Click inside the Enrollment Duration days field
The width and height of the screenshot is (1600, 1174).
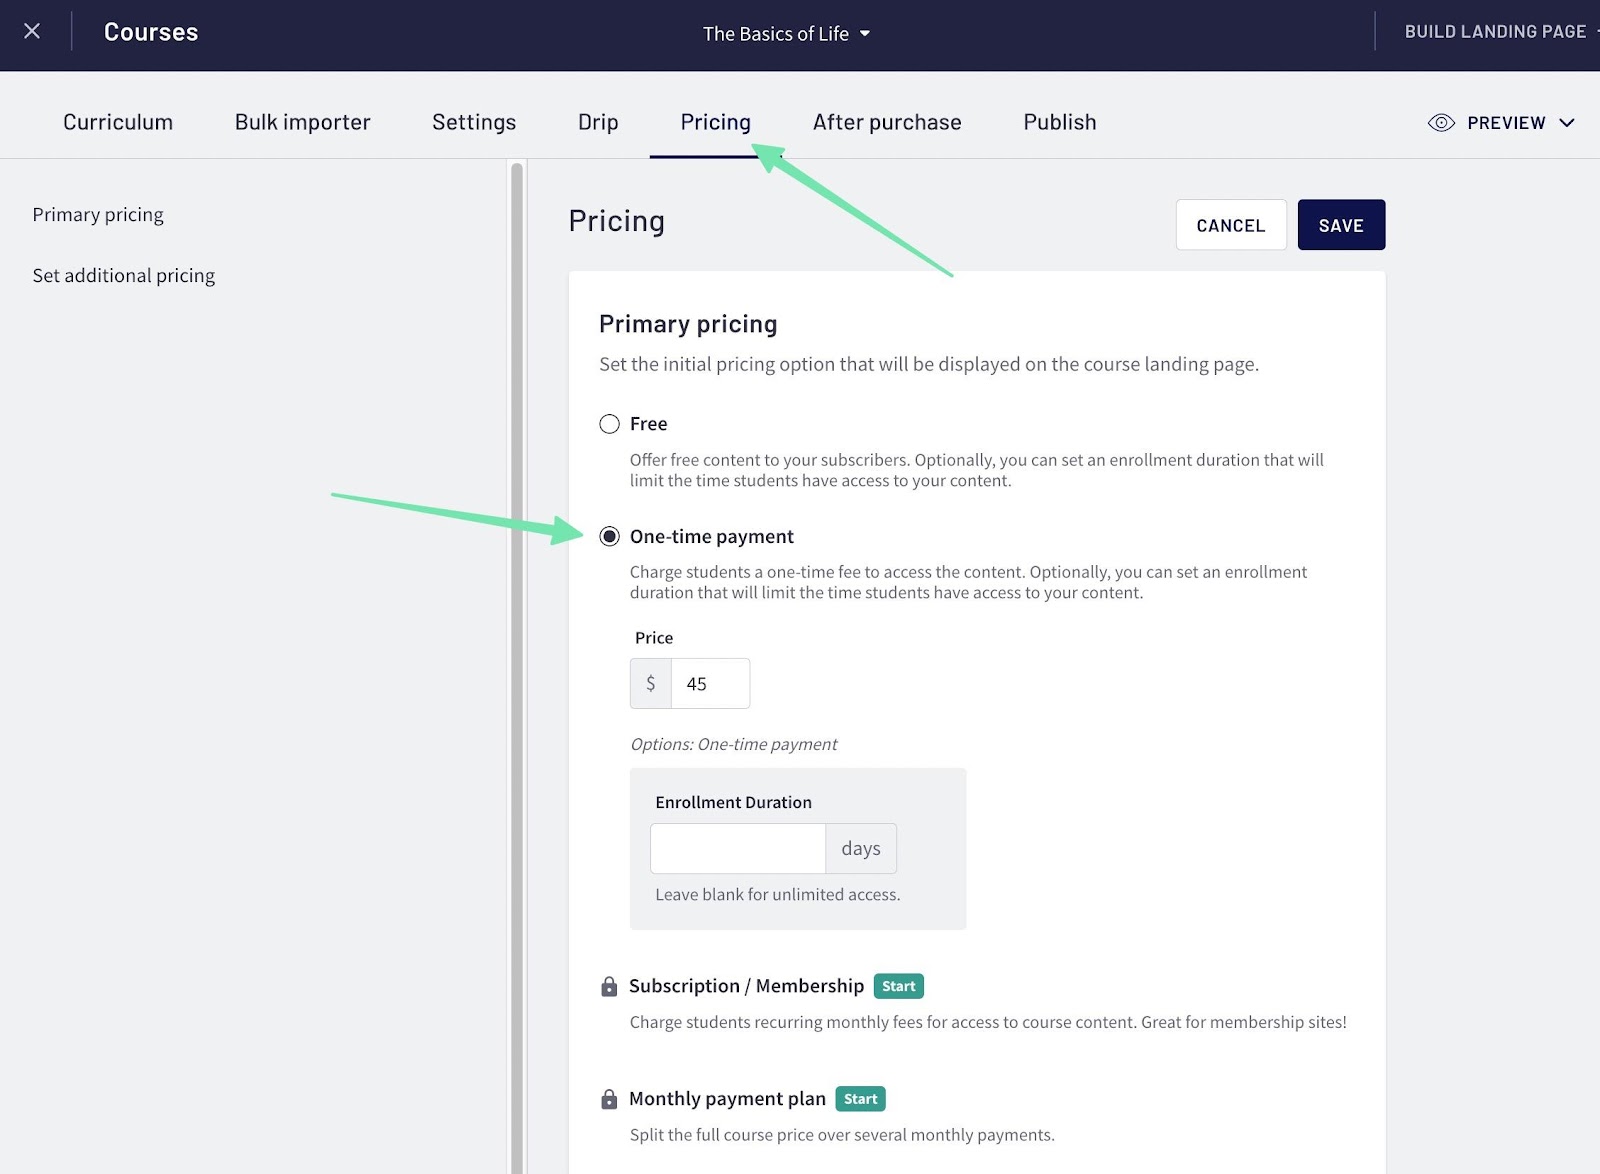click(738, 848)
